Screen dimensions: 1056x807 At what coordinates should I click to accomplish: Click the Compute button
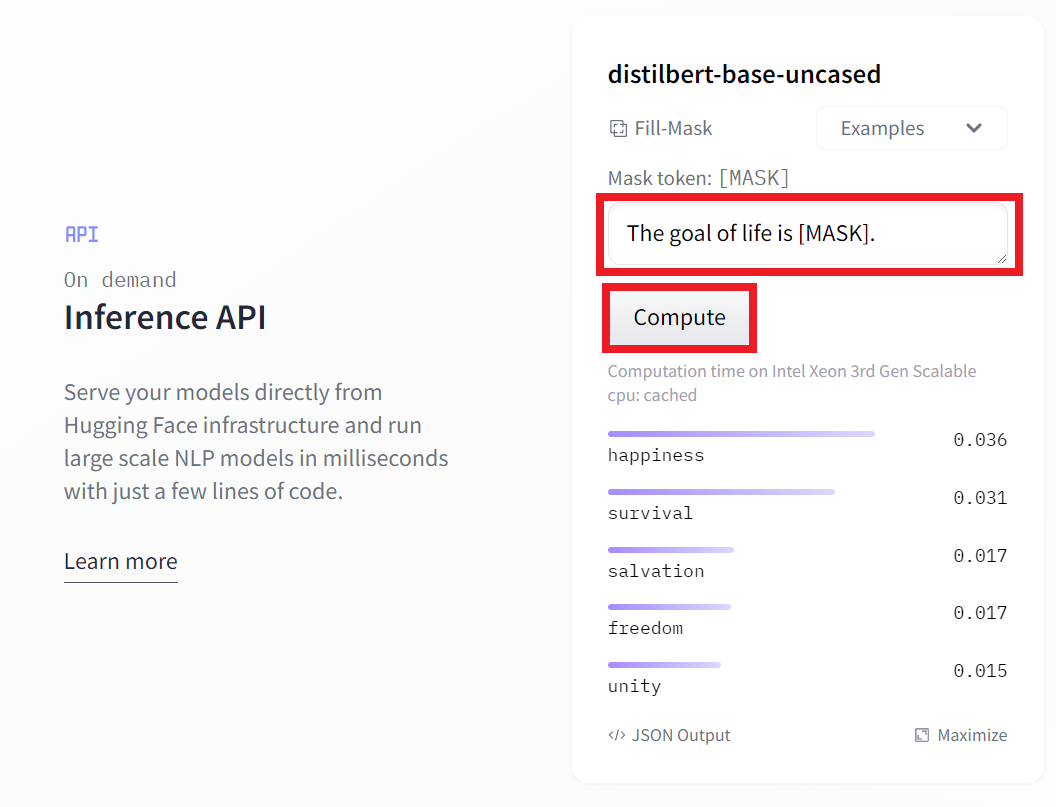pos(680,317)
